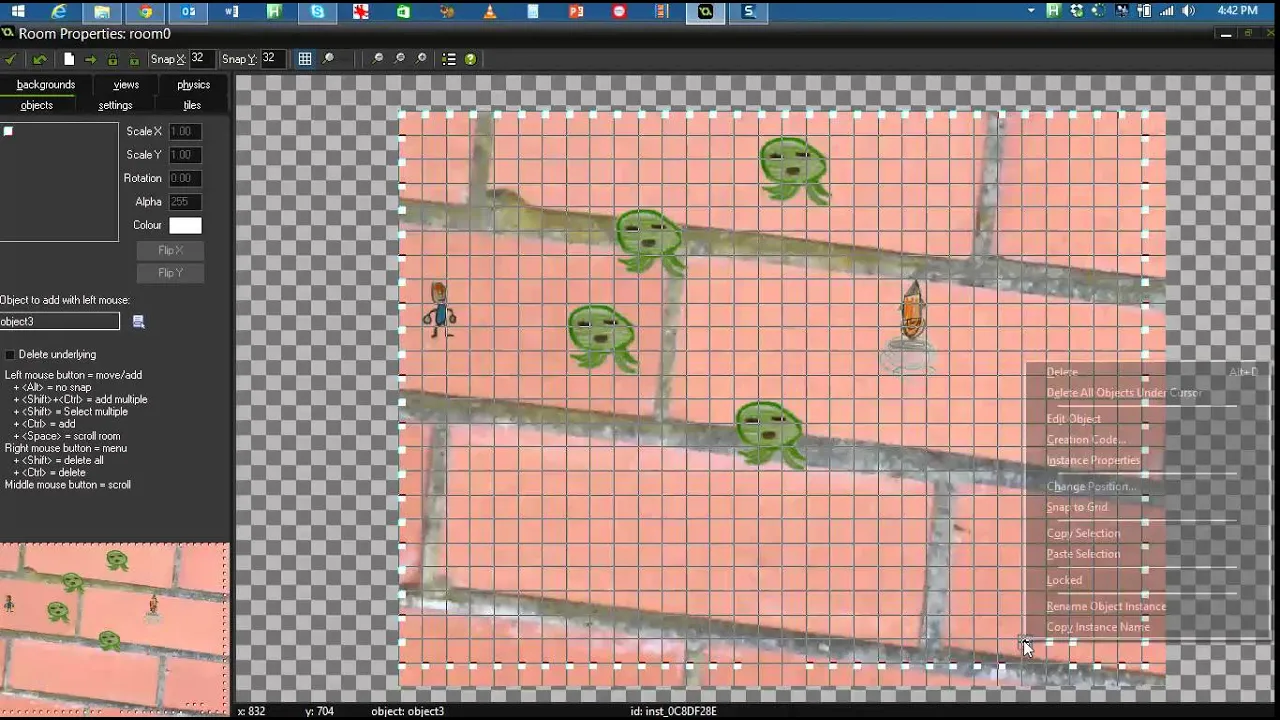This screenshot has height=720, width=1280.
Task: Switch to the settings tab
Action: [x=115, y=105]
